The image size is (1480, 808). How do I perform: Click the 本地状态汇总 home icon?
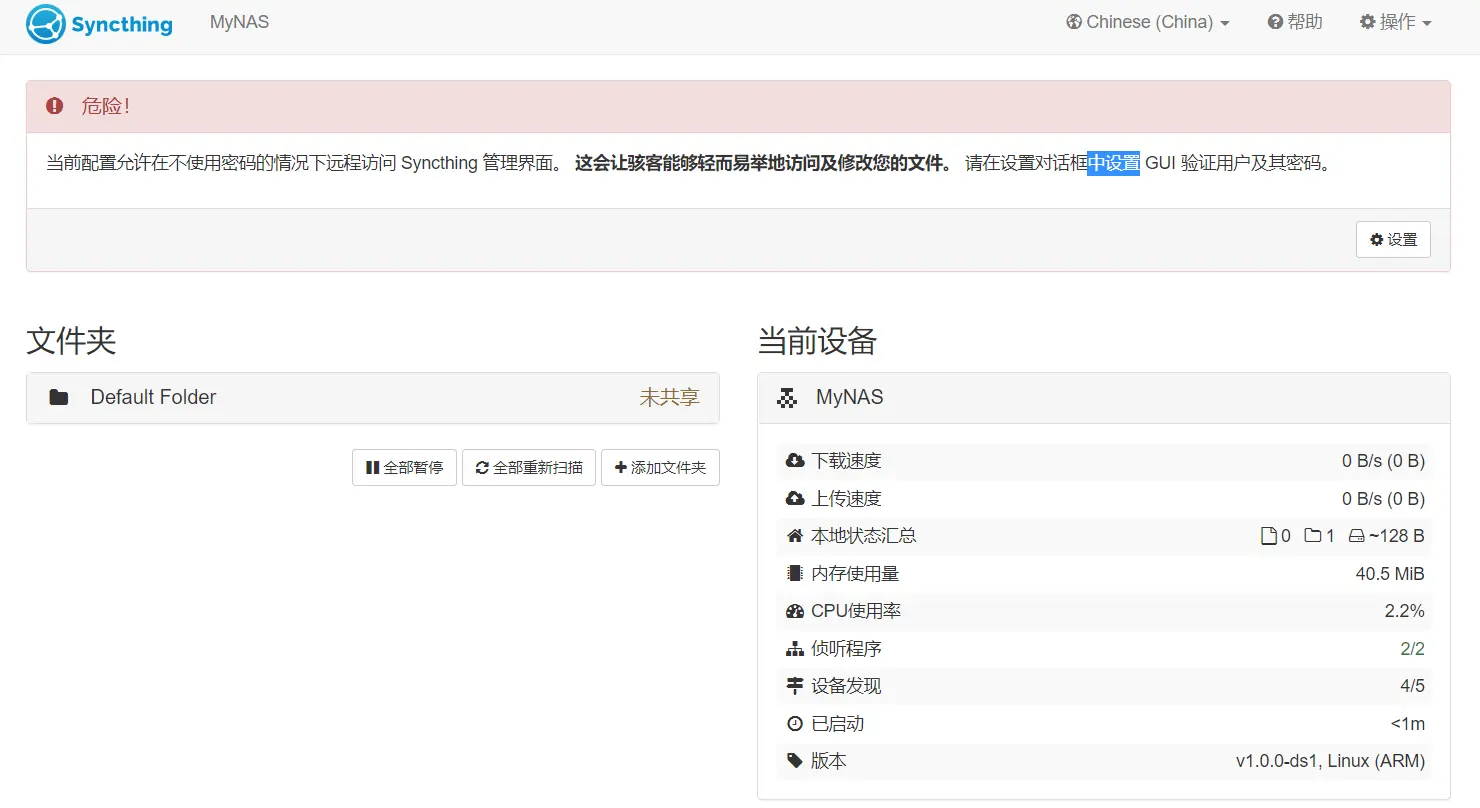point(795,536)
